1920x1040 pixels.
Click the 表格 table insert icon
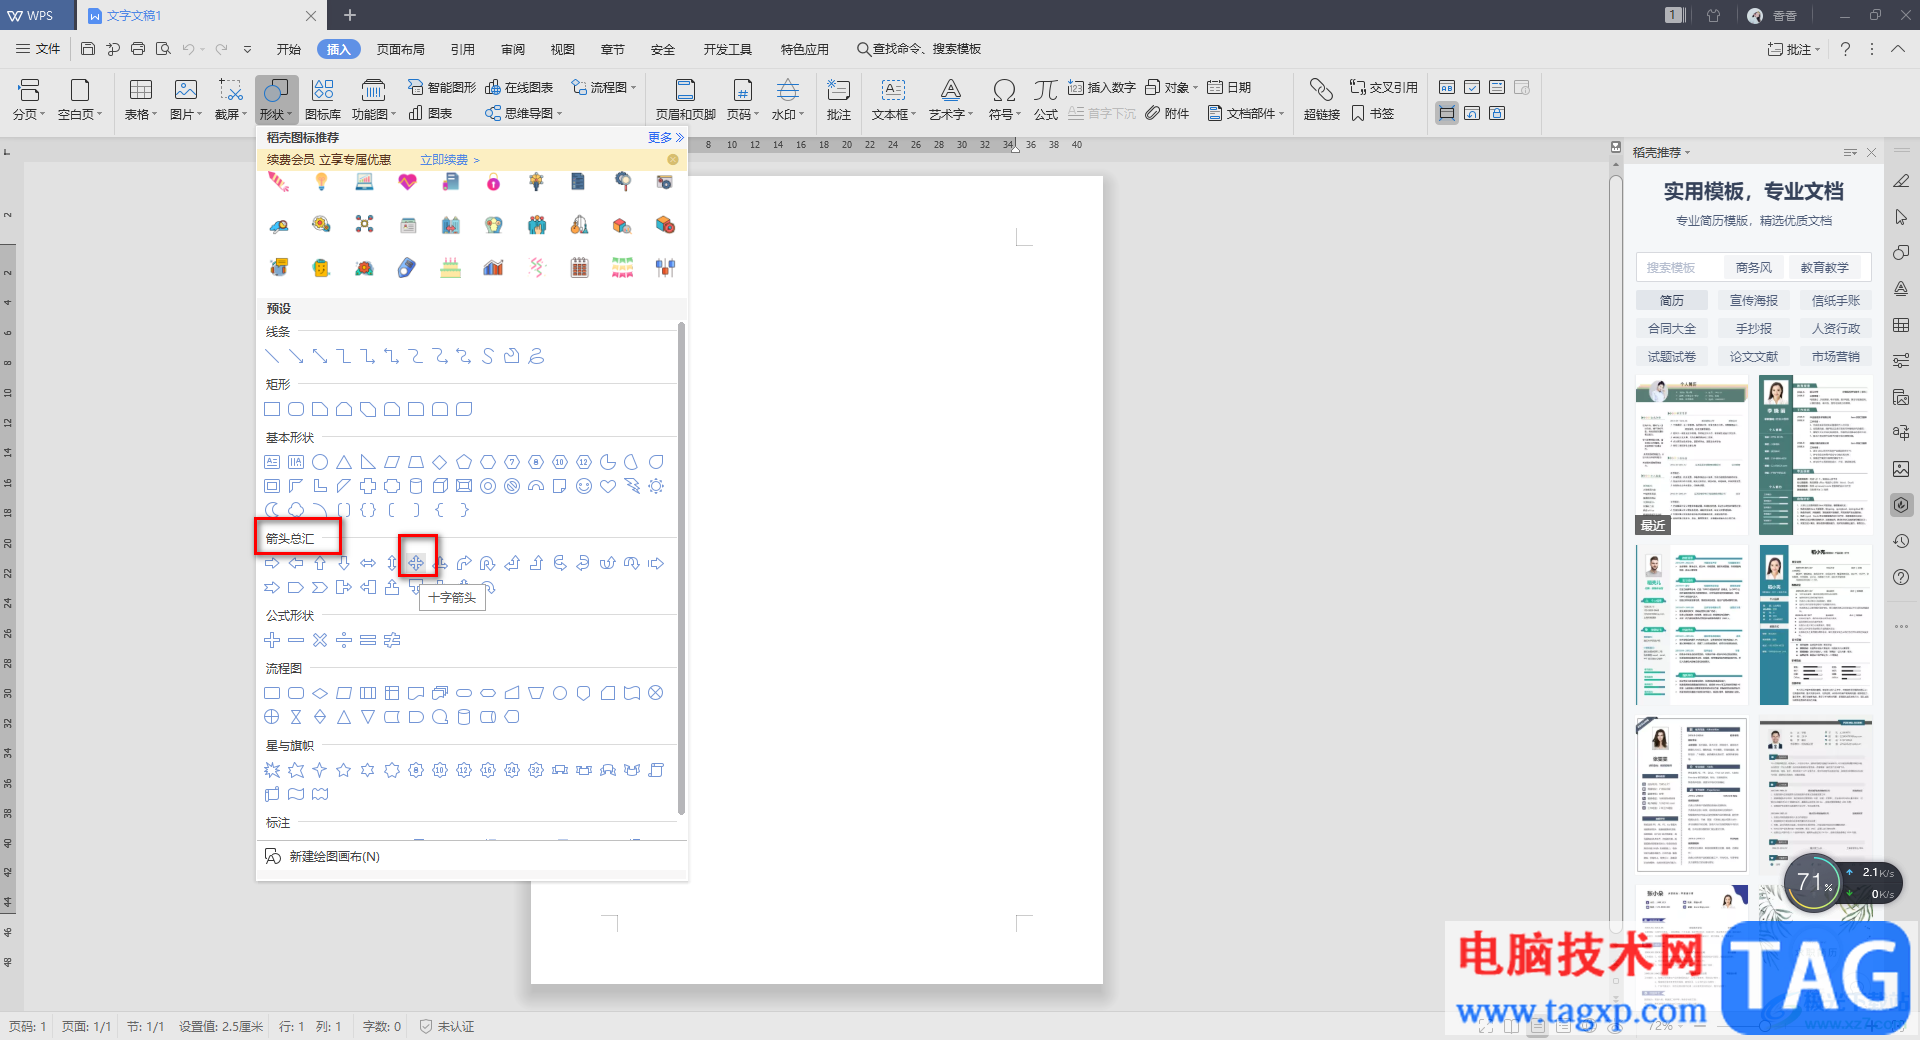[x=141, y=100]
